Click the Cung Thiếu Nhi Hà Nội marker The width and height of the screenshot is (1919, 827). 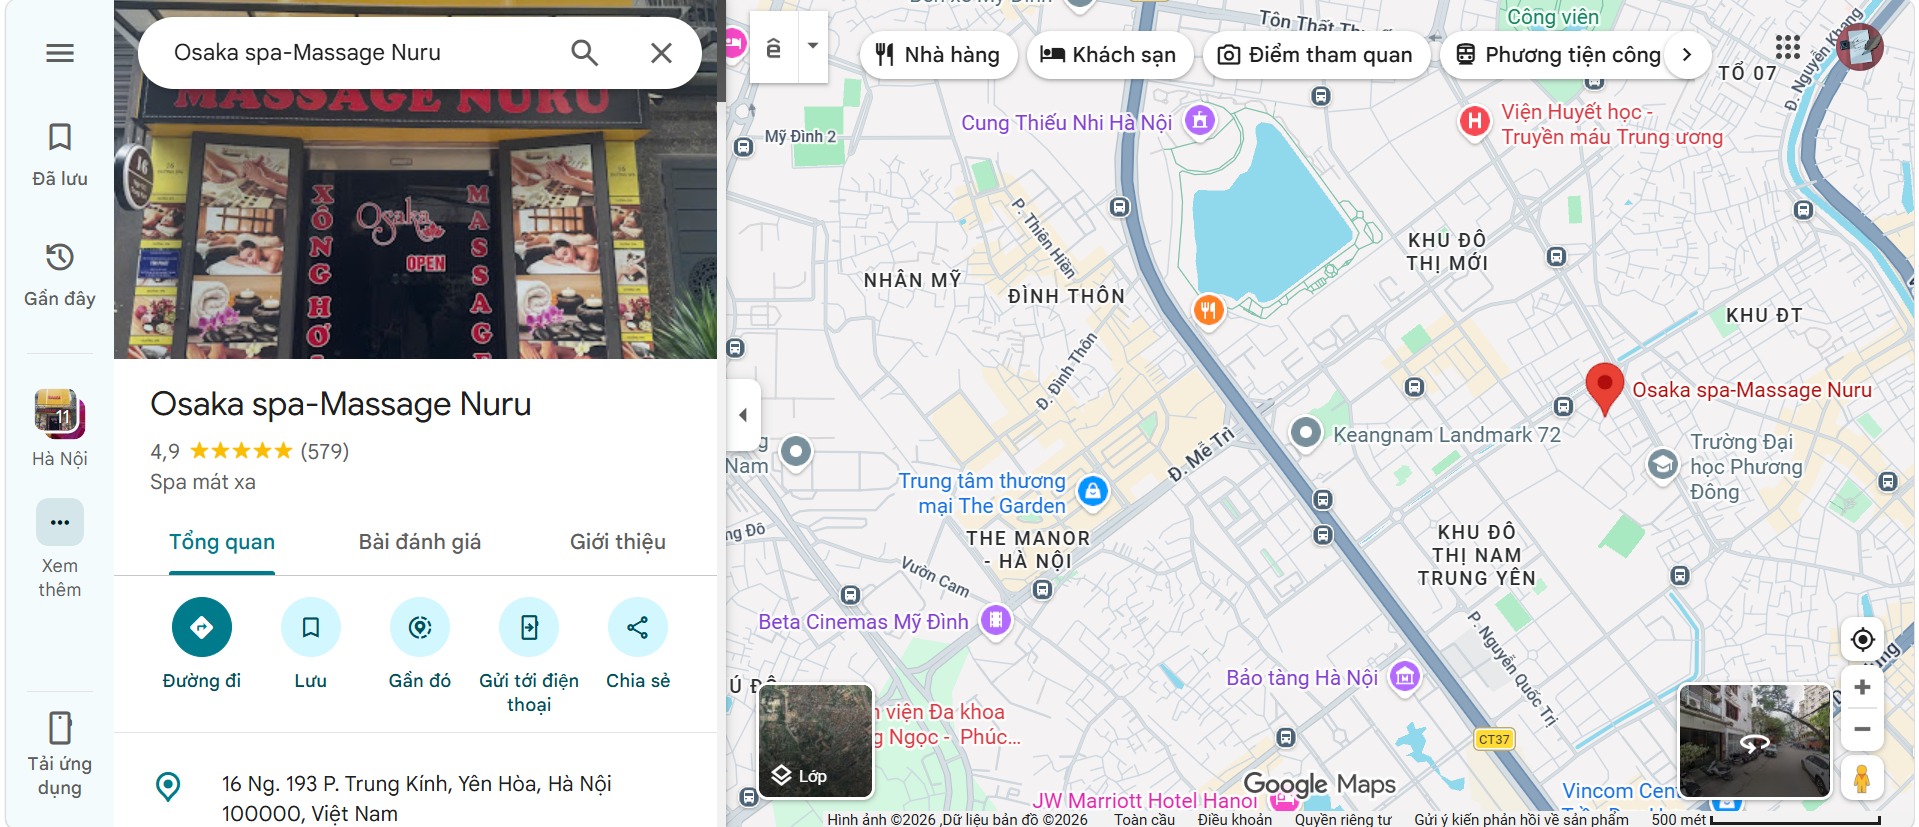tap(1200, 121)
